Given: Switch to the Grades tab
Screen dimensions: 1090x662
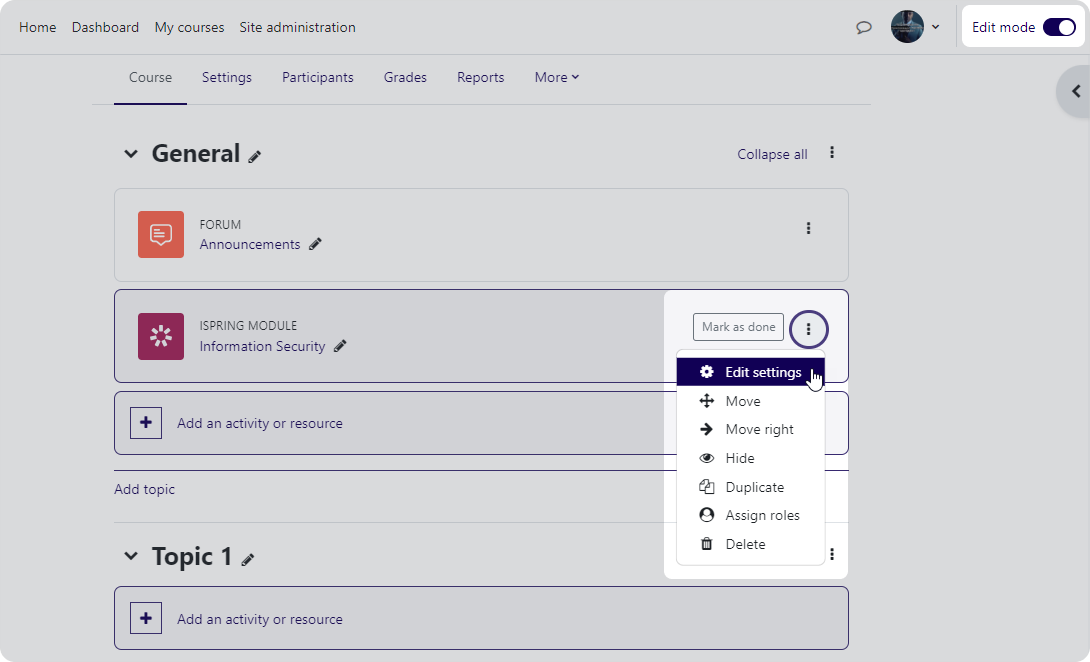Looking at the screenshot, I should click(x=405, y=77).
